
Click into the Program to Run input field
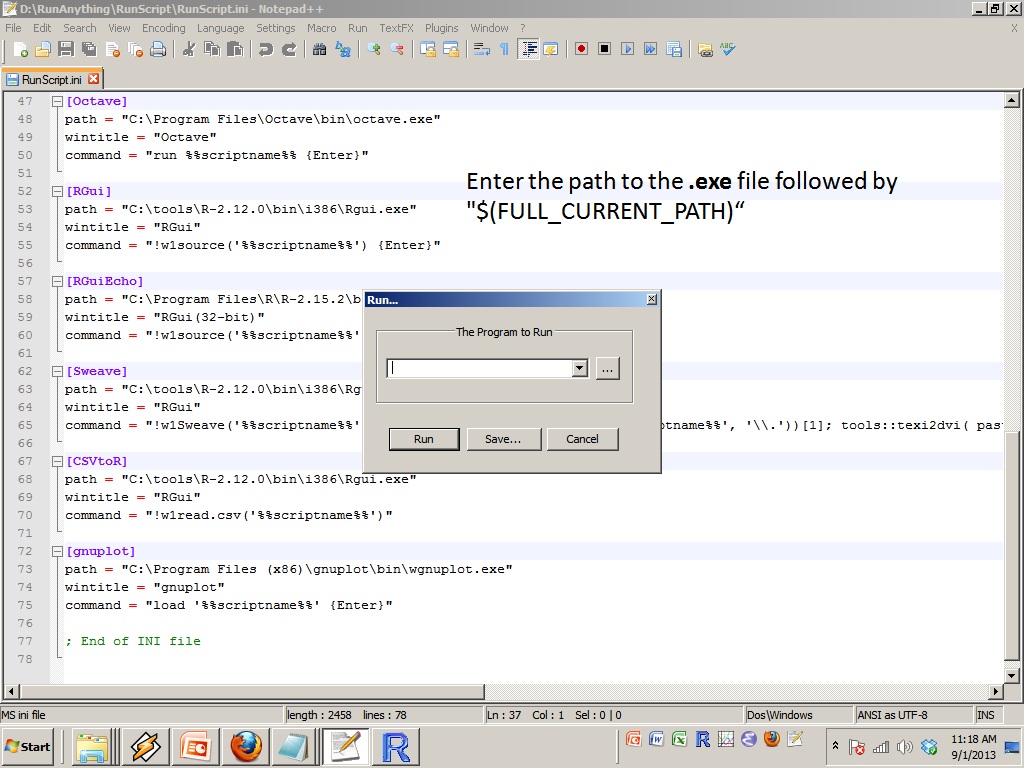coord(480,368)
